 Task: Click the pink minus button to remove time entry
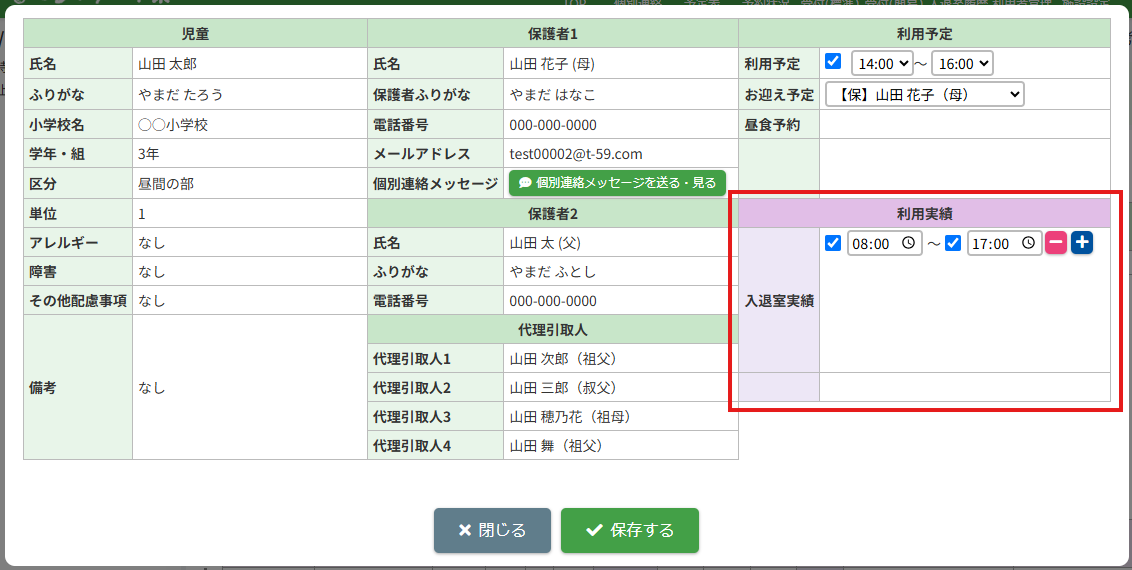[x=1056, y=243]
